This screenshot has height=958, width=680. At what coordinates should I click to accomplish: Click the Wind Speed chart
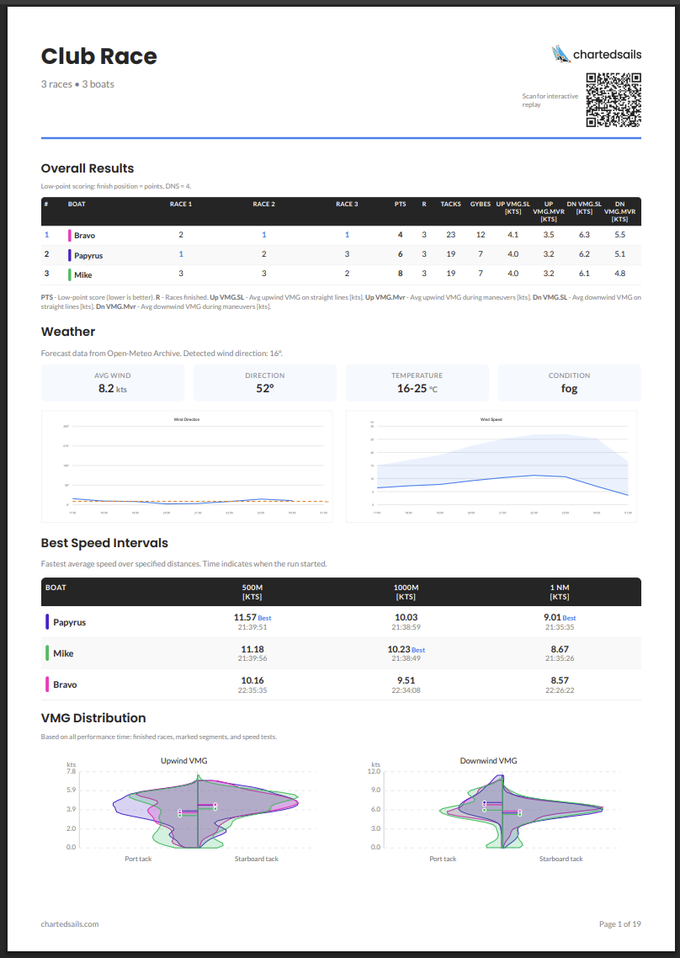coord(493,465)
